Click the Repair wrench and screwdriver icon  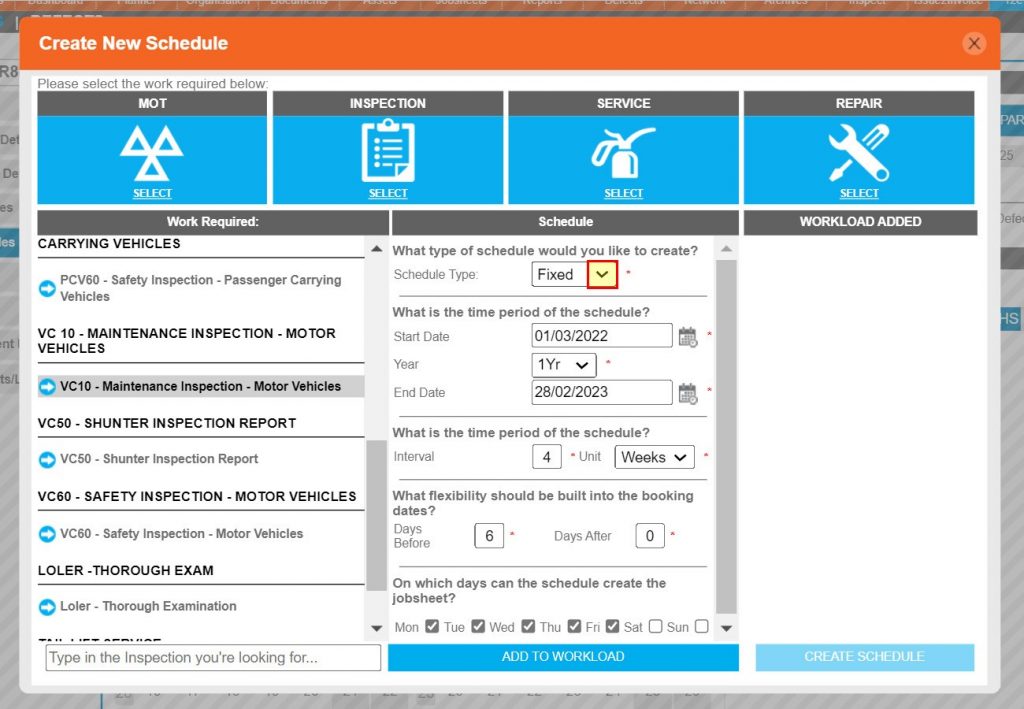(859, 148)
